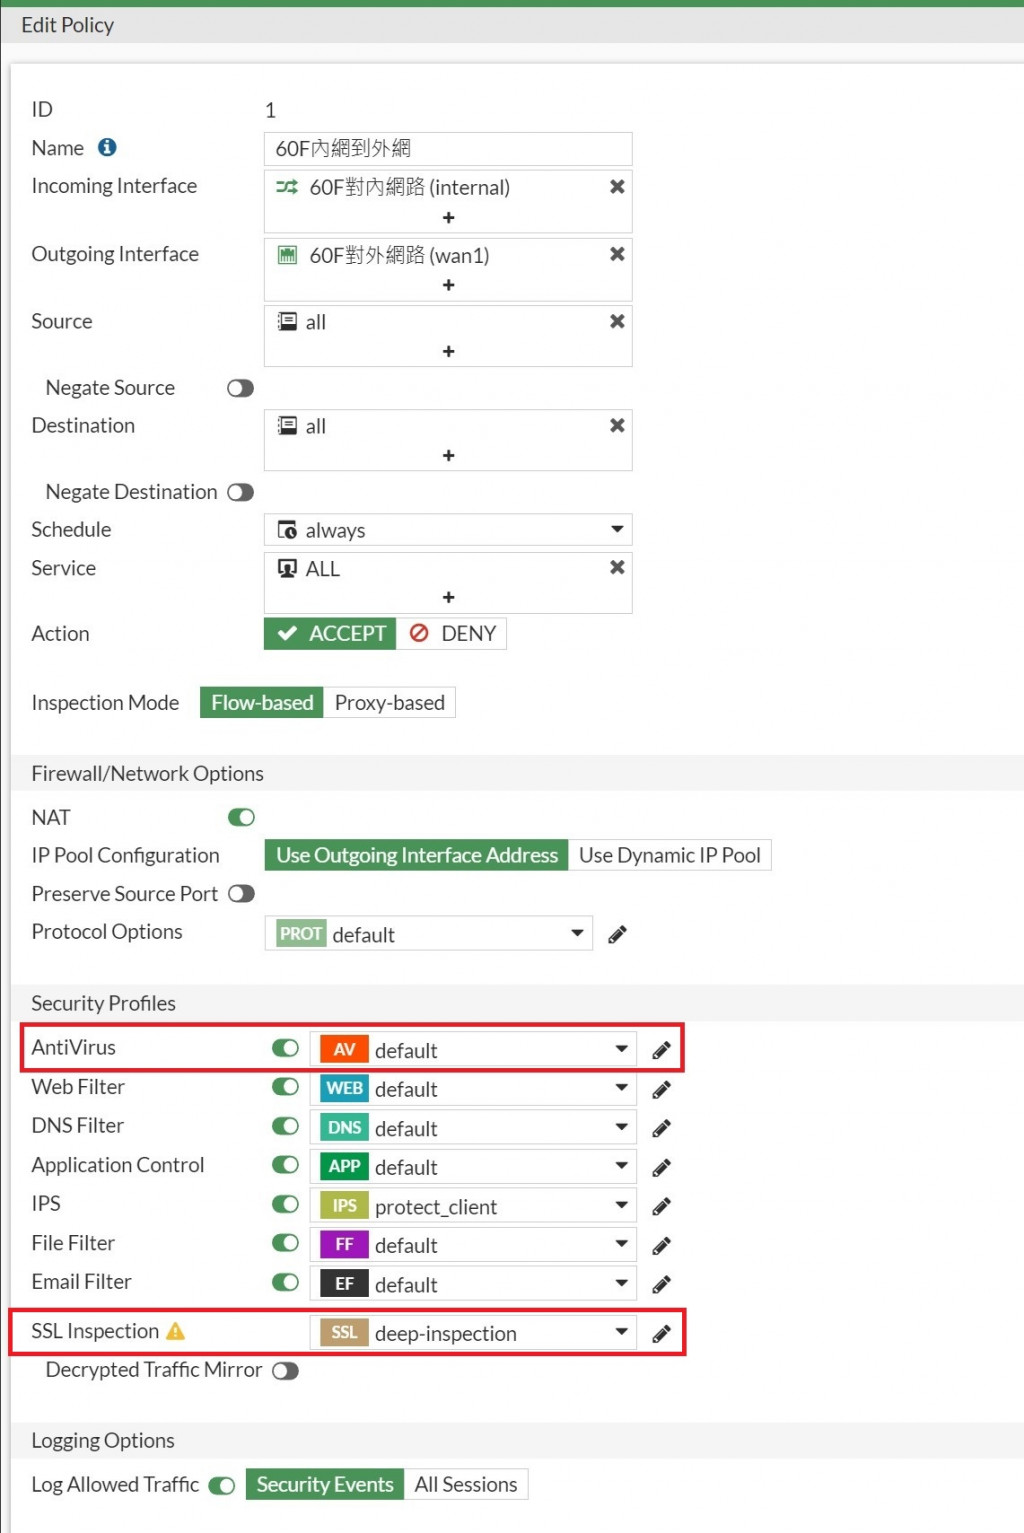Turn on Preserve Source Port toggle
This screenshot has height=1533, width=1024.
[241, 894]
